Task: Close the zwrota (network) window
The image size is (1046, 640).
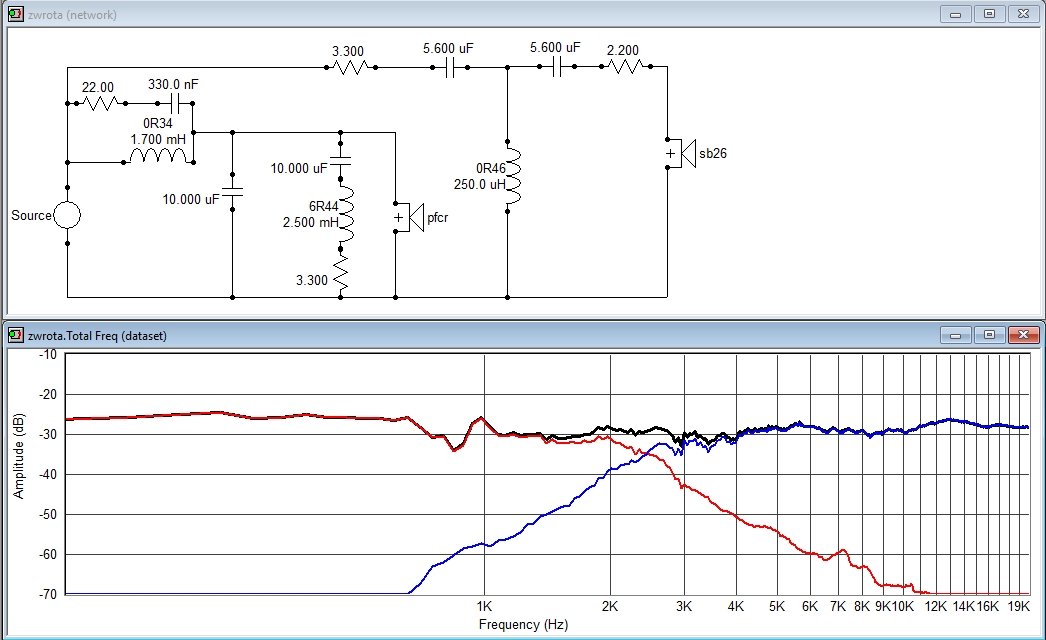Action: pyautogui.click(x=1023, y=13)
